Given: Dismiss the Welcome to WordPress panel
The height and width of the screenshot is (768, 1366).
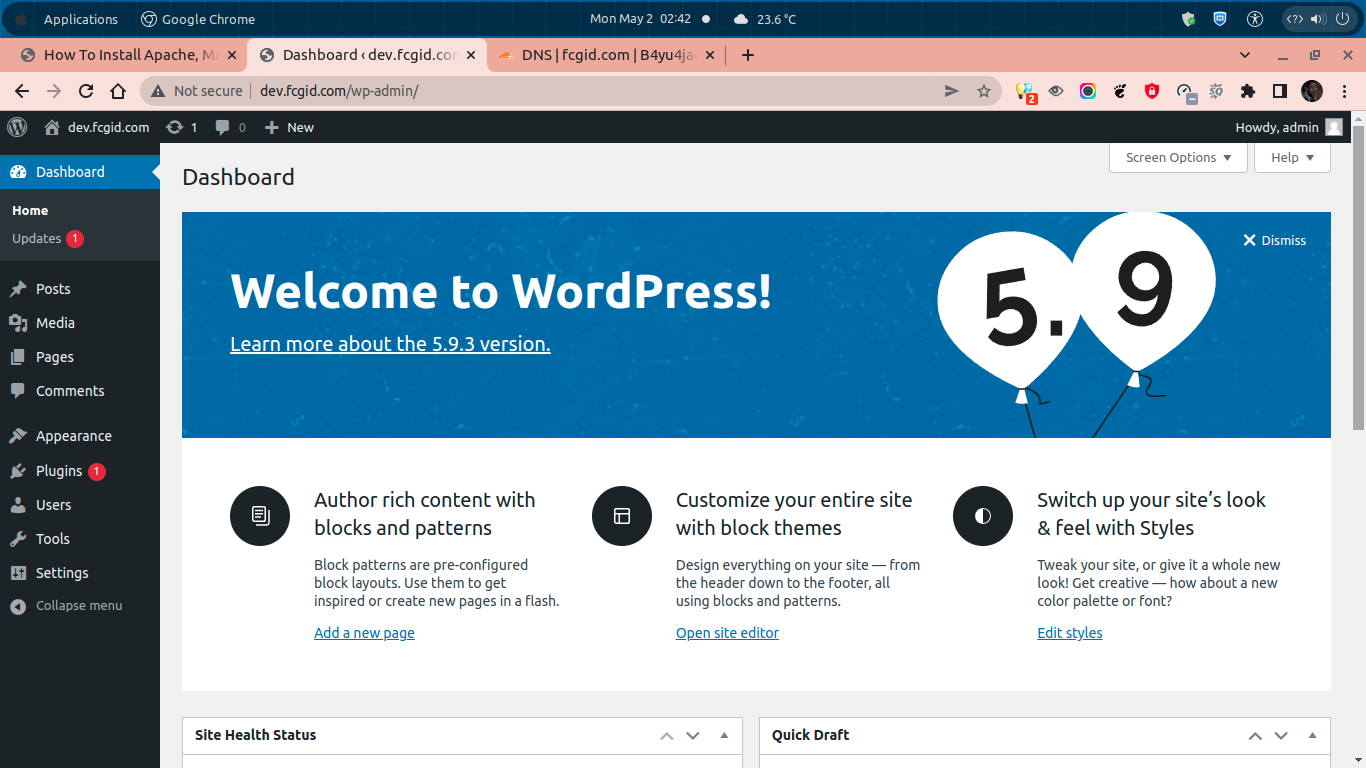Looking at the screenshot, I should 1274,240.
